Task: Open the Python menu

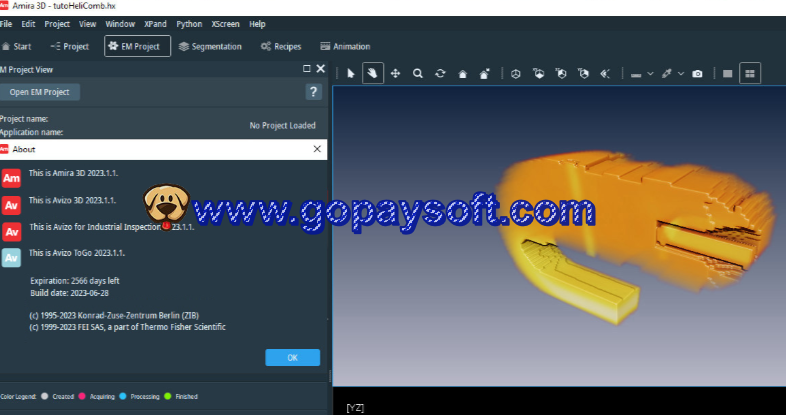Action: point(189,24)
